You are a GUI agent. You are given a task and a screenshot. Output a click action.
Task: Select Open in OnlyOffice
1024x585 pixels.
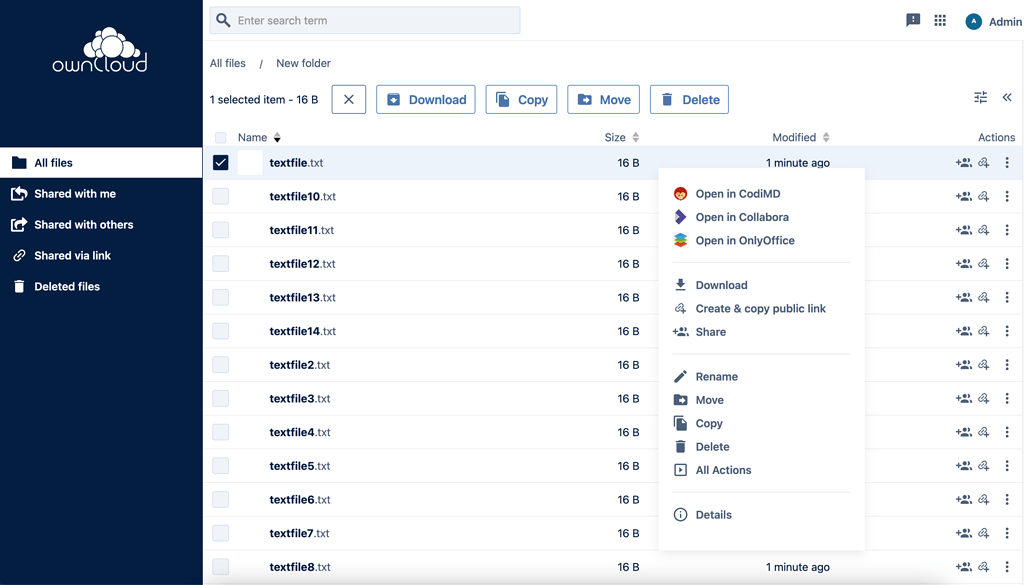pos(743,240)
